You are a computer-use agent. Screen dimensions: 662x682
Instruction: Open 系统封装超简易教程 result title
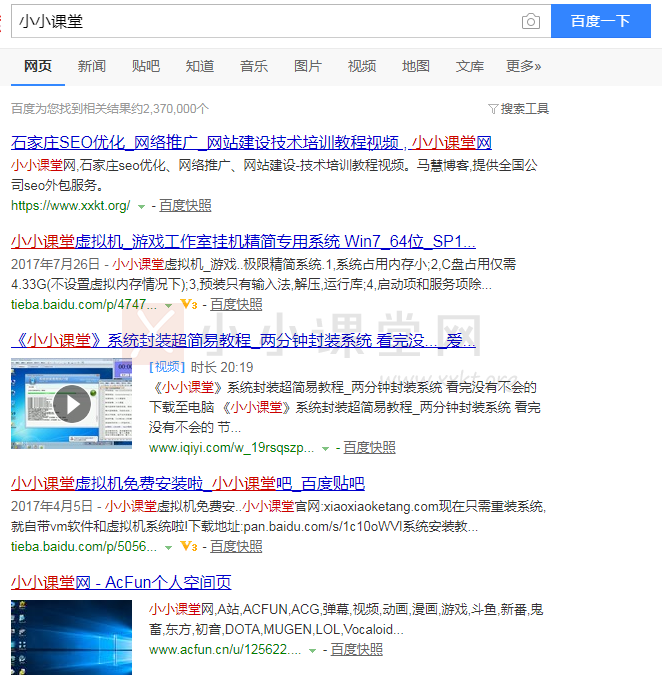coord(243,340)
